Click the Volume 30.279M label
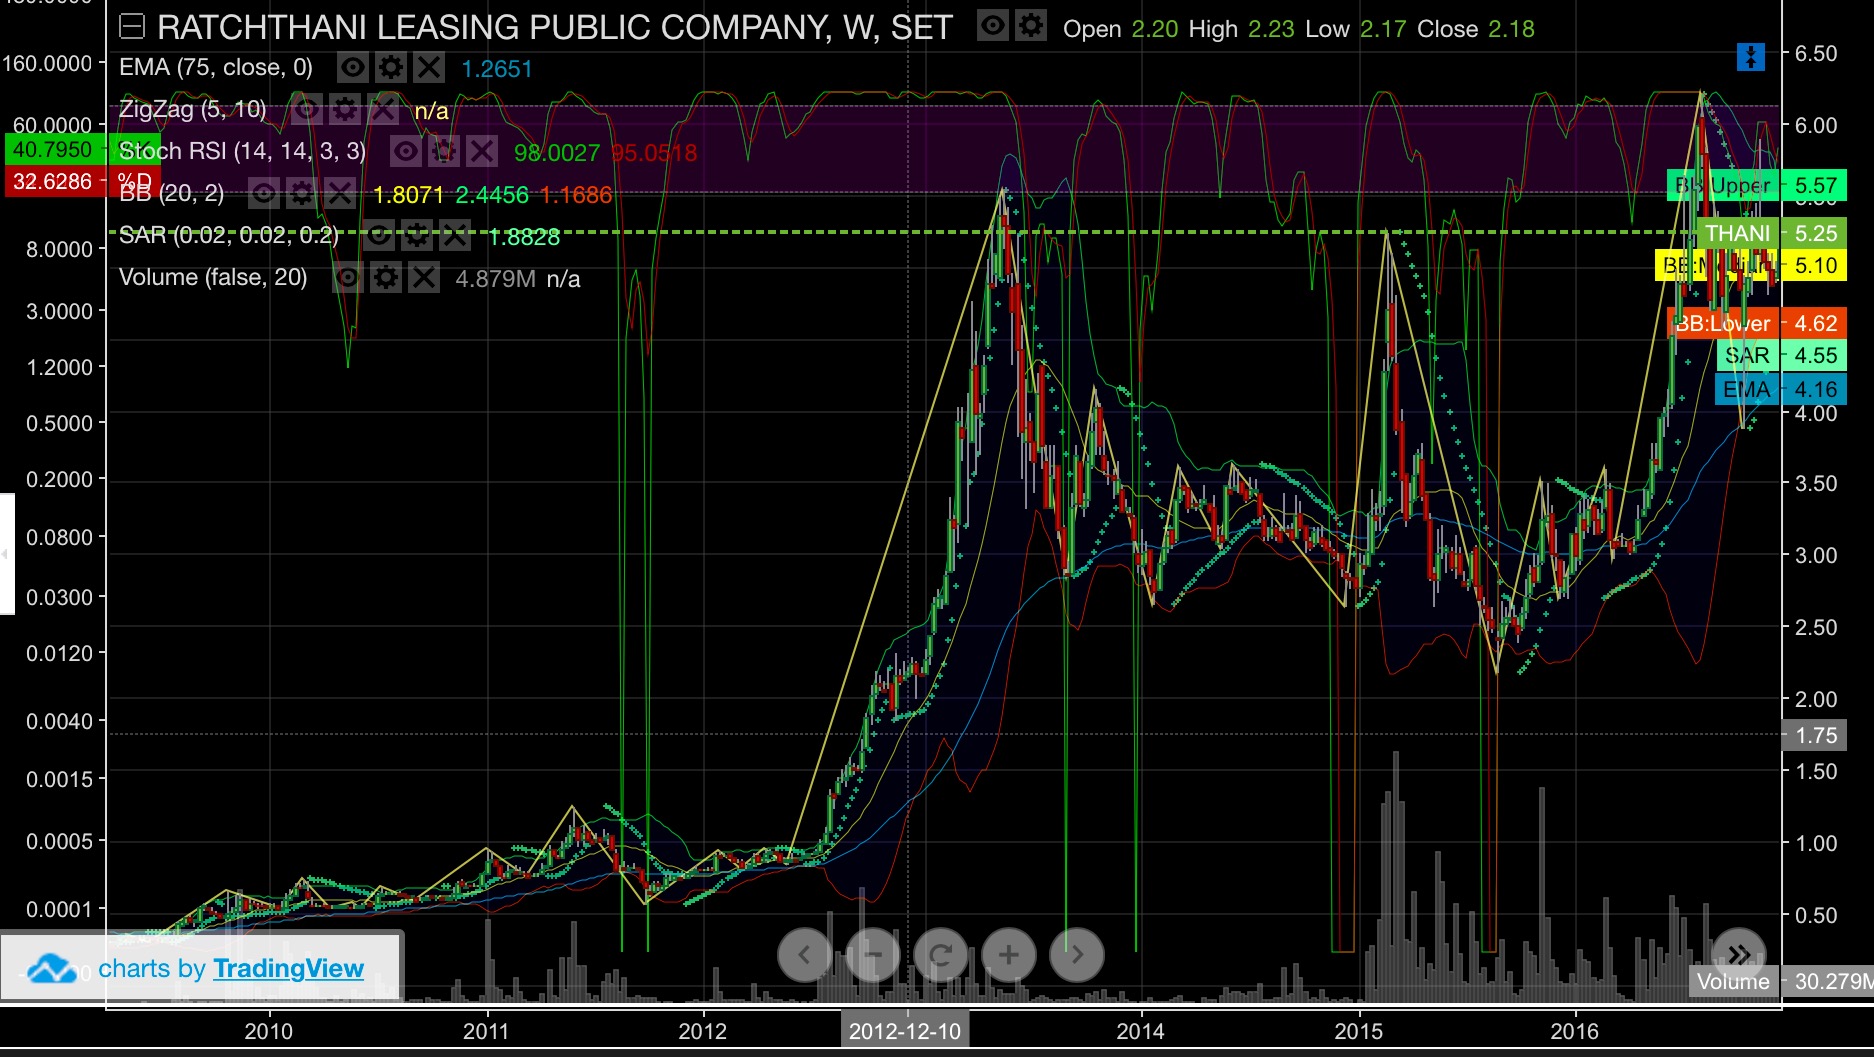The image size is (1874, 1057). [x=1782, y=981]
